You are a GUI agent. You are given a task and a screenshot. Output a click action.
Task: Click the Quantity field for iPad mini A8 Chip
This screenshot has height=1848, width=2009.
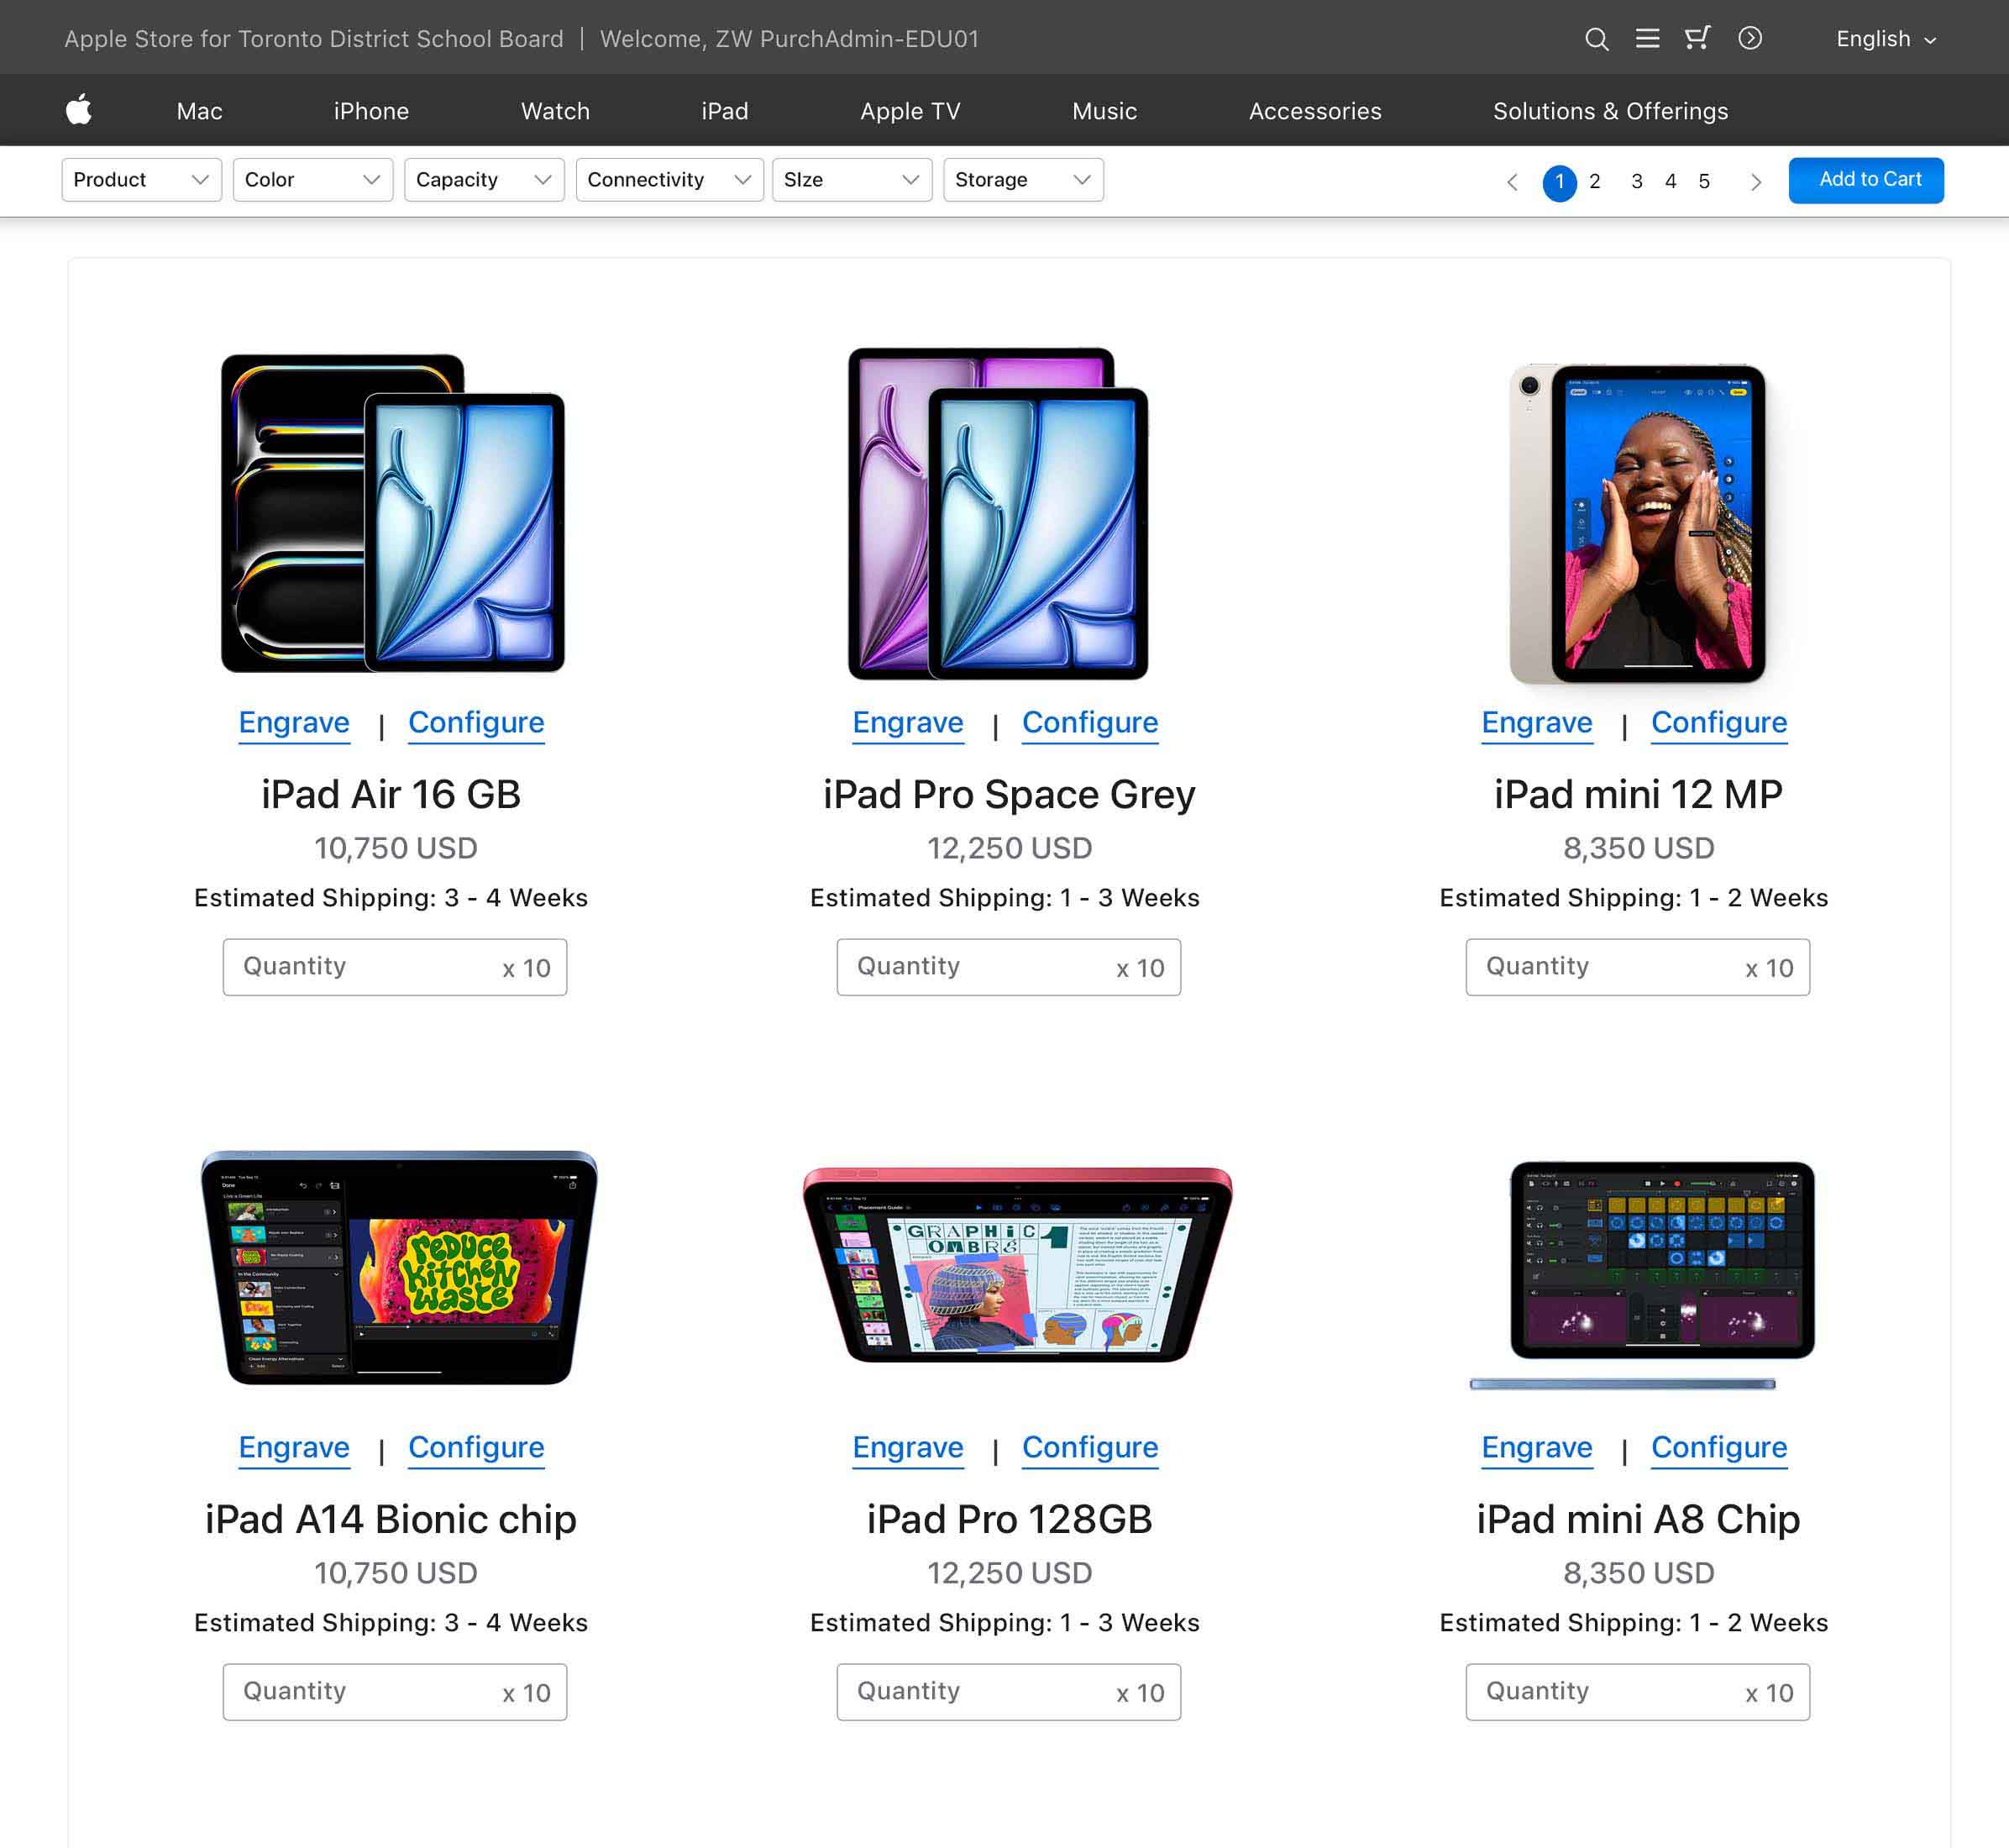(1636, 1691)
